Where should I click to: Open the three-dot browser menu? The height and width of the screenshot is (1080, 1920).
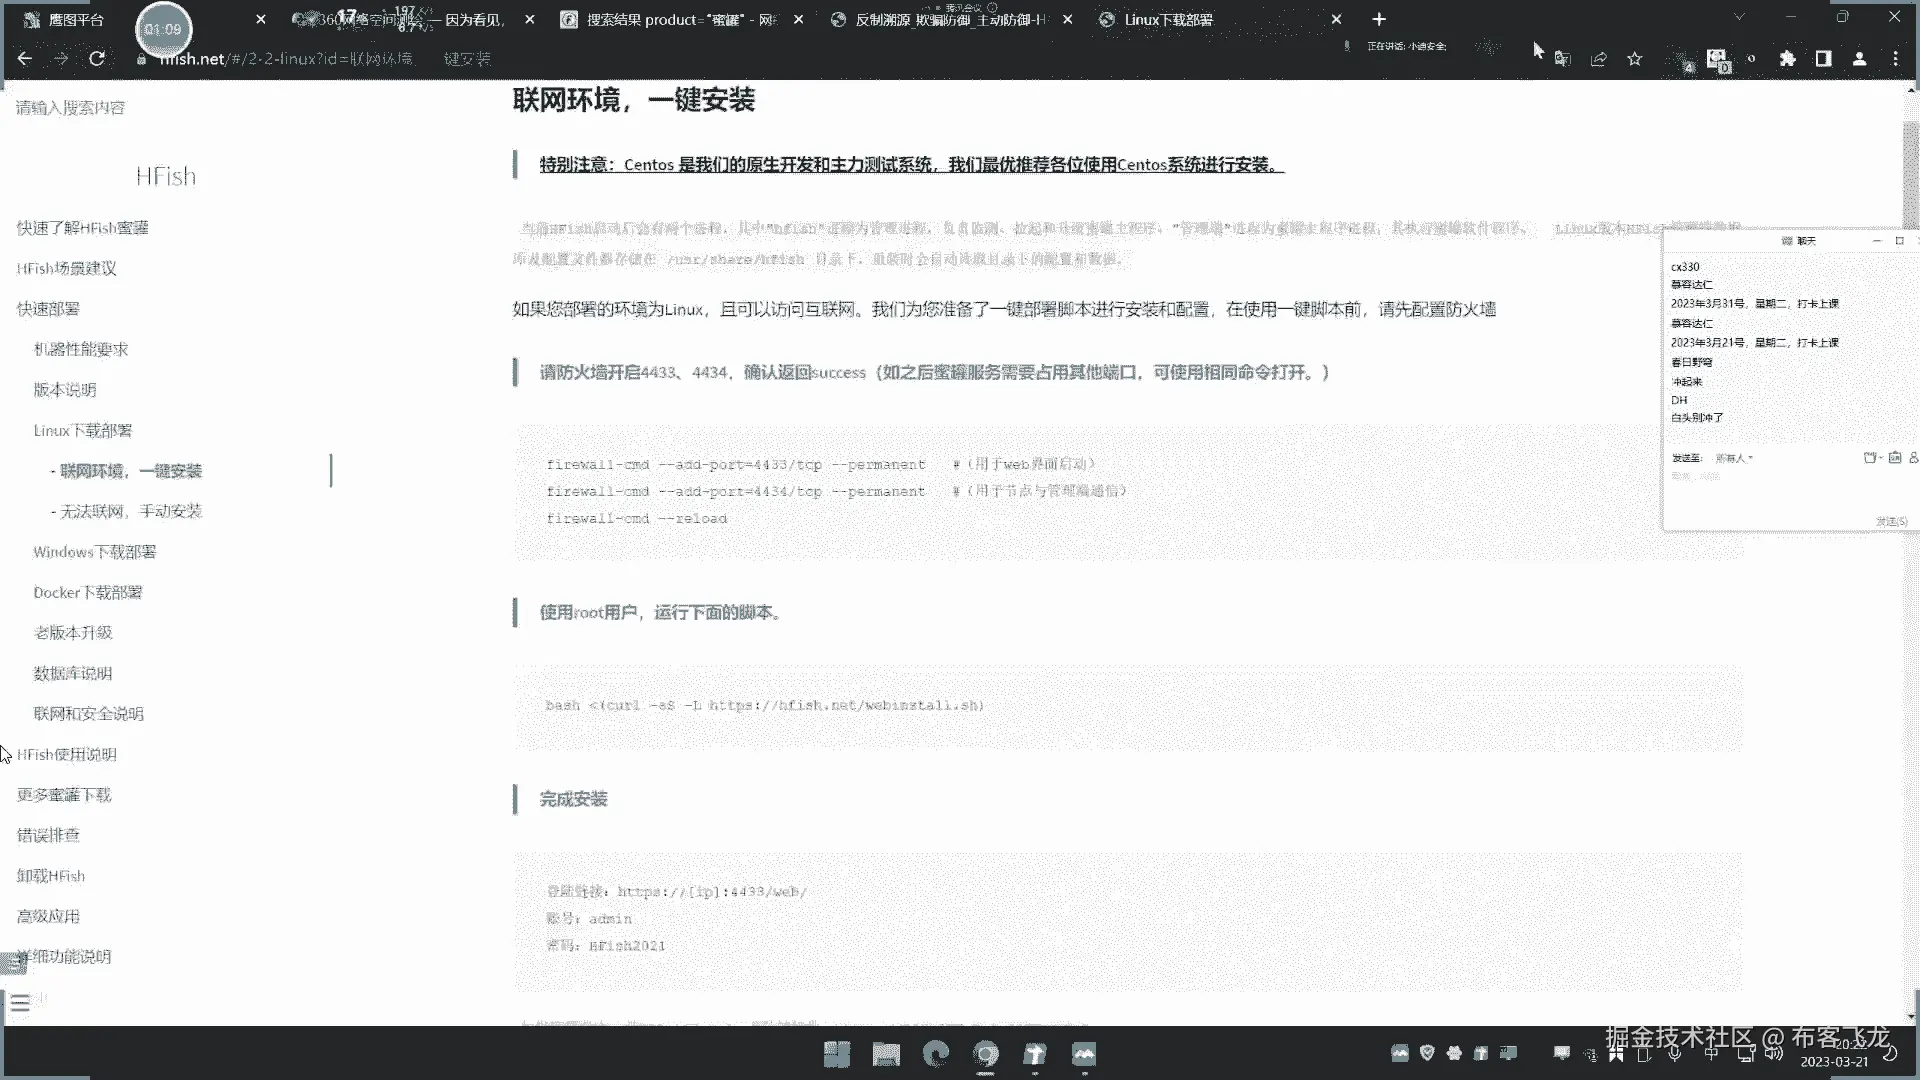[x=1895, y=59]
